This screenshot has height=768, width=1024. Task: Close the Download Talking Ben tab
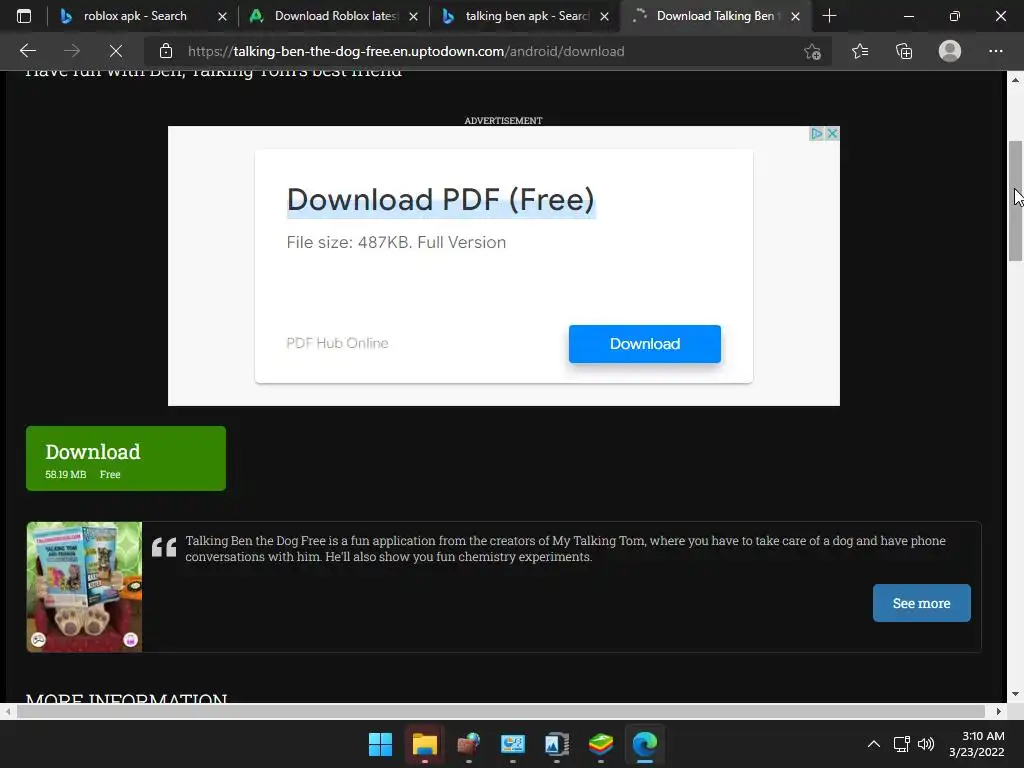(x=795, y=16)
